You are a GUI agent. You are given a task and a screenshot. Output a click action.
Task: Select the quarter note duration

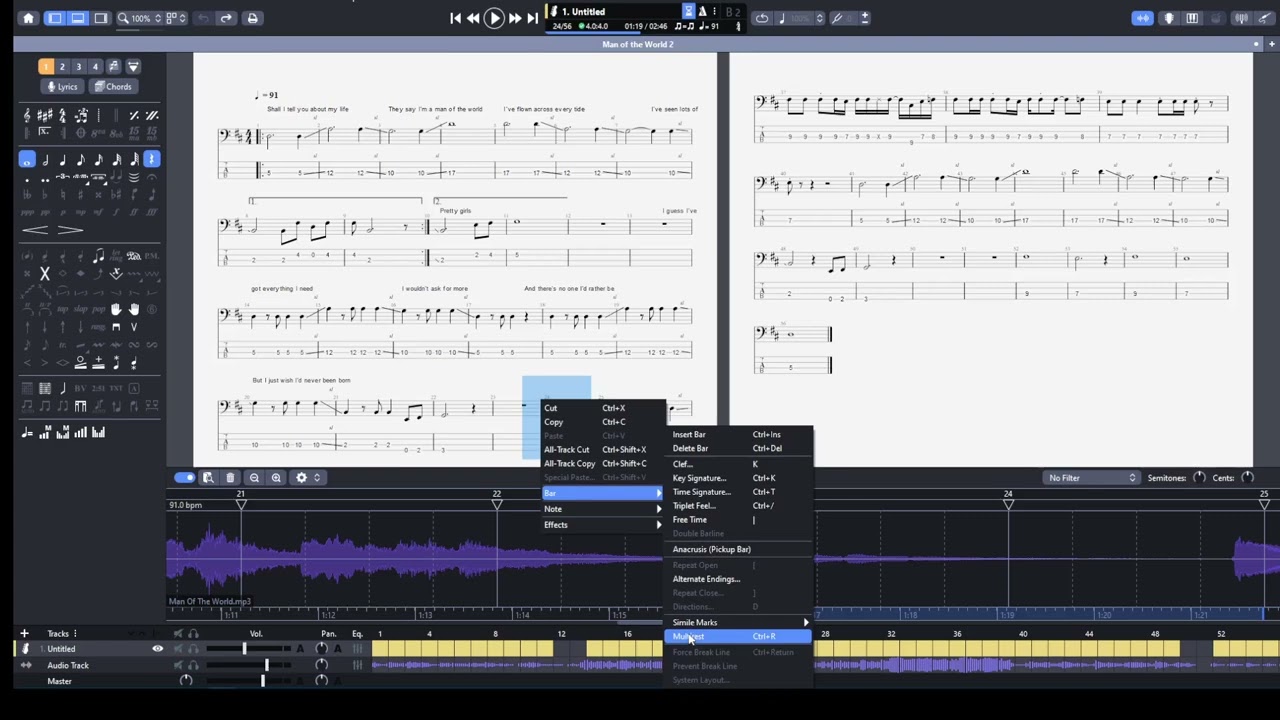(x=63, y=159)
